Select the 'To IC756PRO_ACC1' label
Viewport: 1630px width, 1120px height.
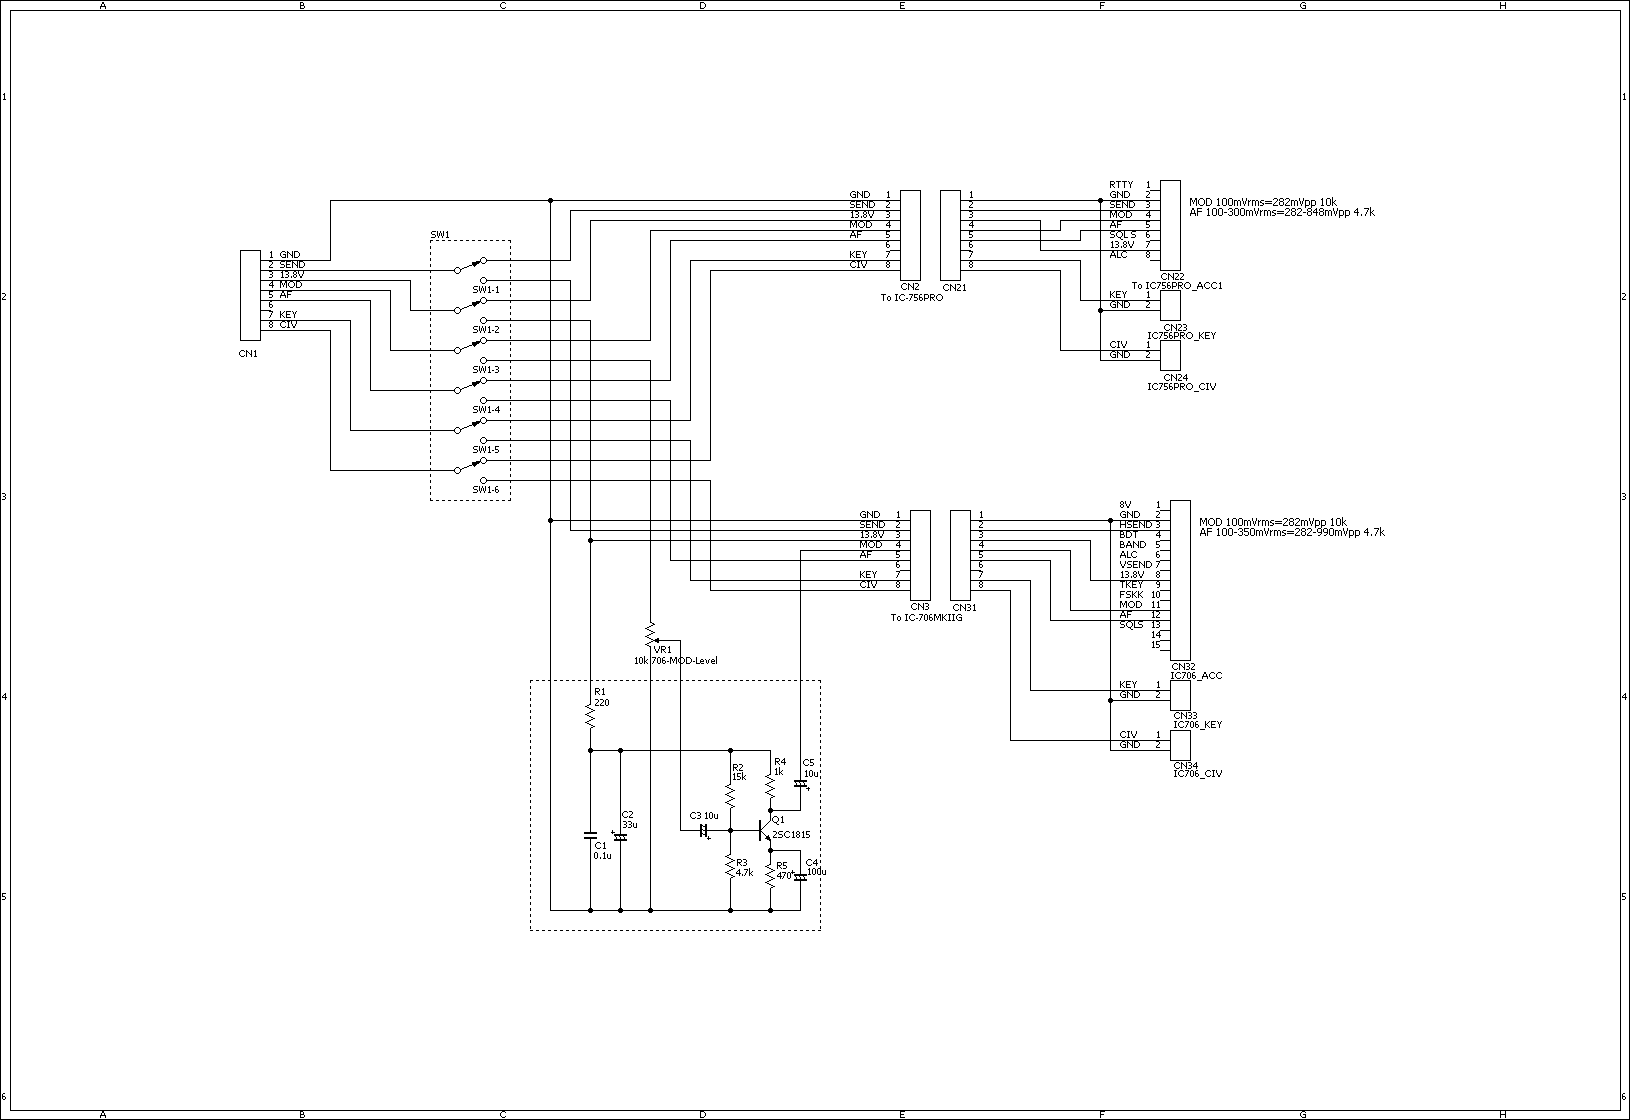coord(1177,286)
